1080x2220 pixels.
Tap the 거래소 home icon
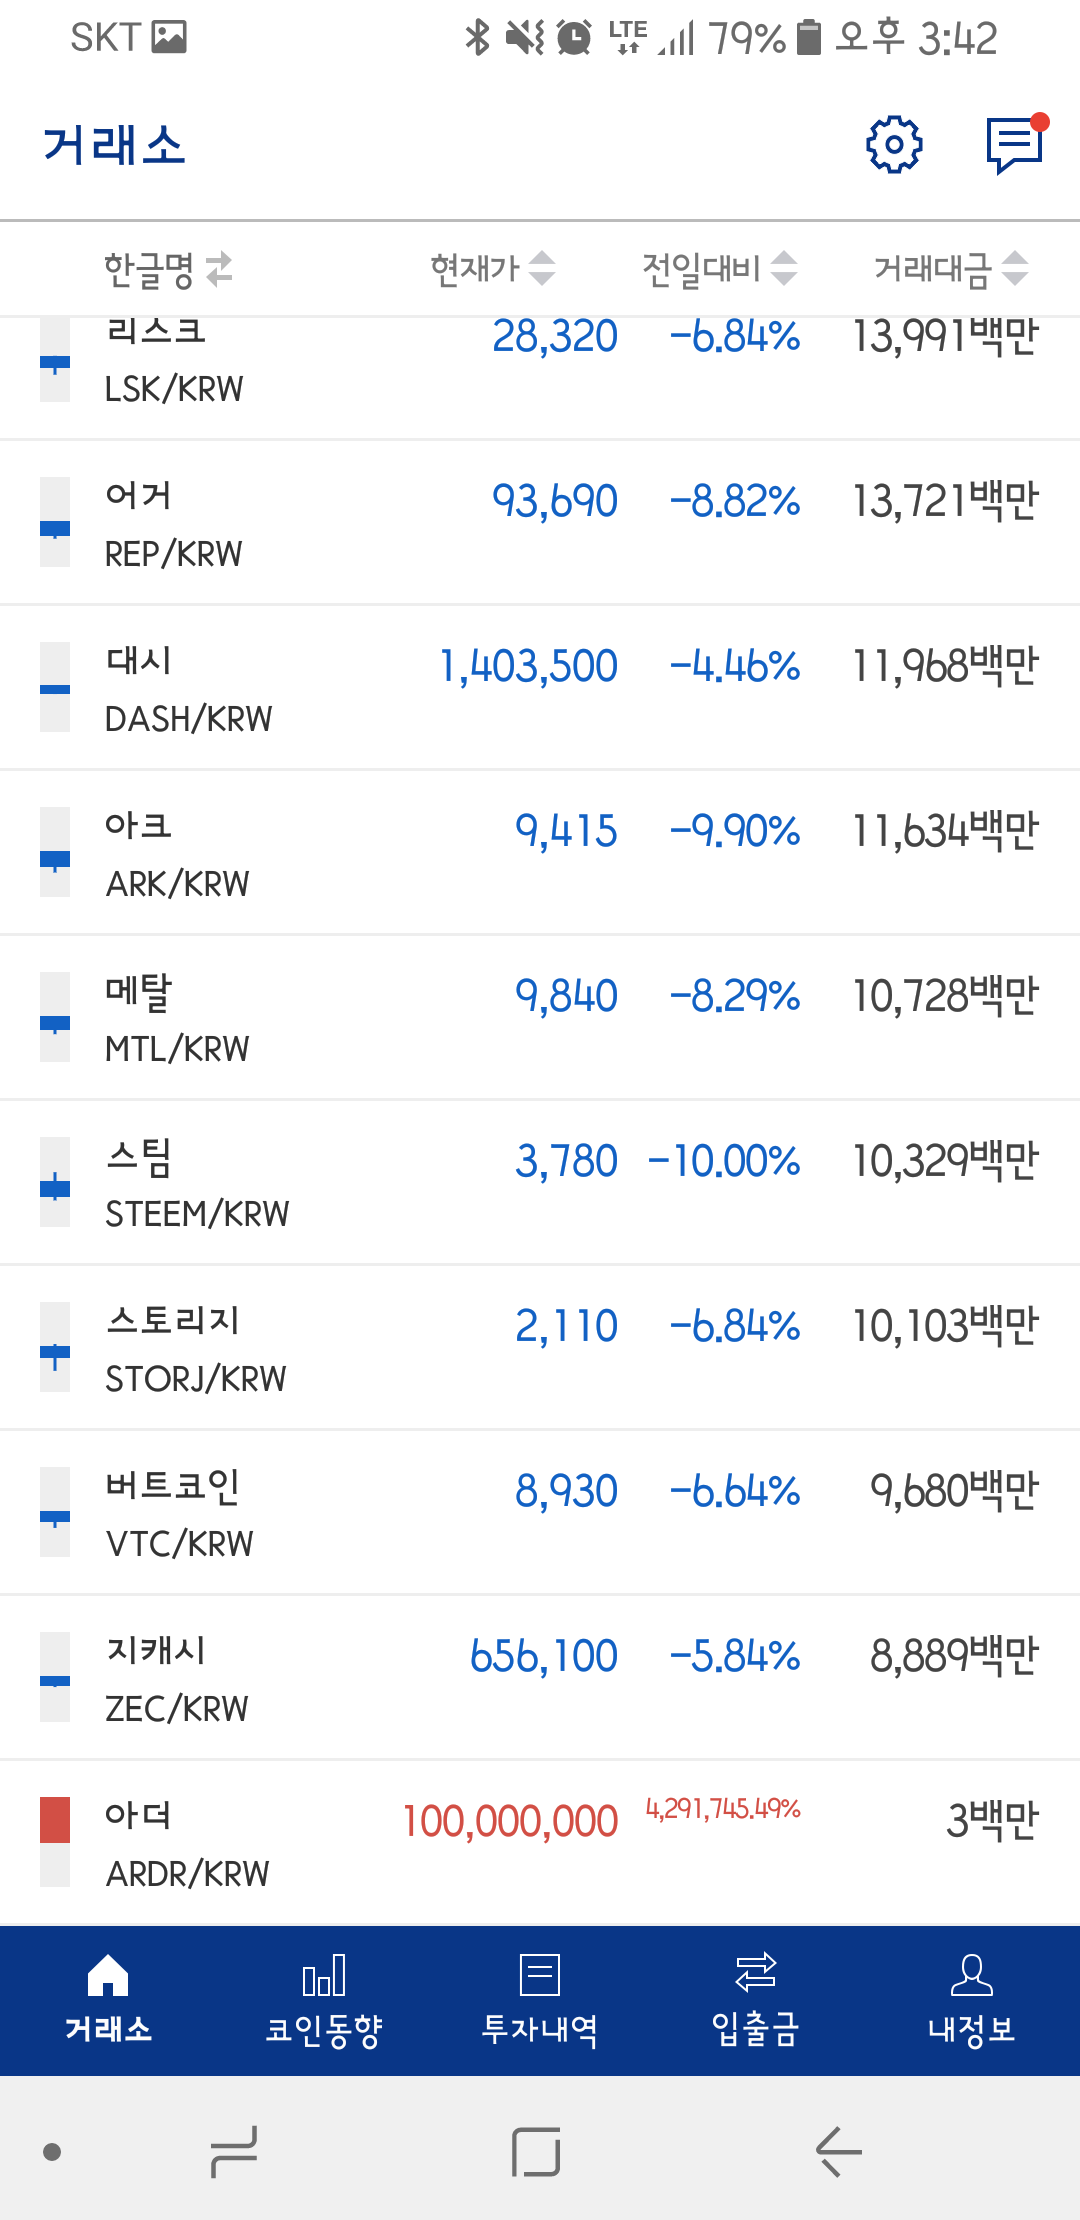point(108,1977)
